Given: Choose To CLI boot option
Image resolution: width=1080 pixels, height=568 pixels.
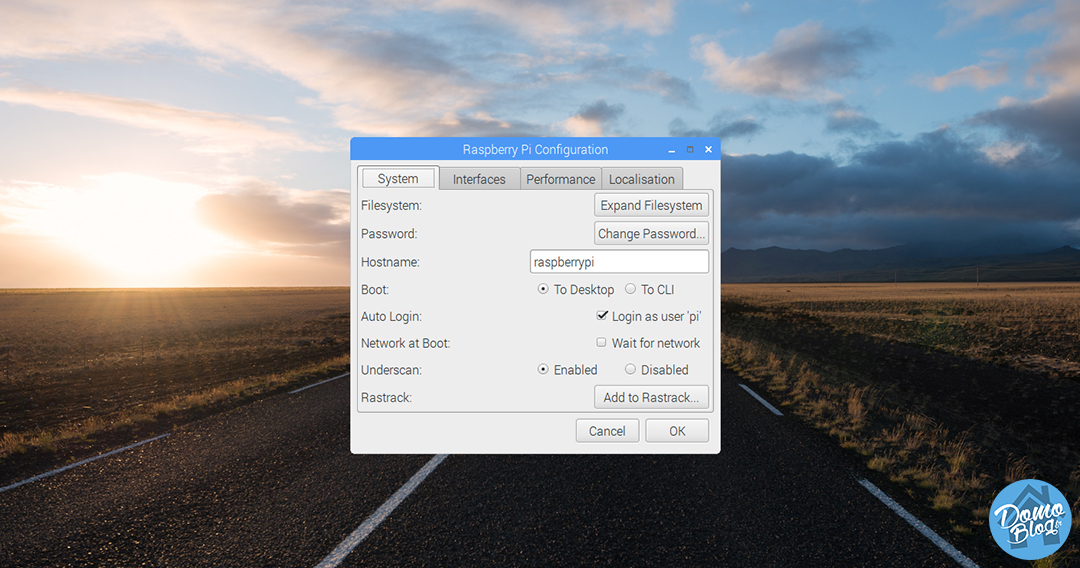Looking at the screenshot, I should 631,289.
